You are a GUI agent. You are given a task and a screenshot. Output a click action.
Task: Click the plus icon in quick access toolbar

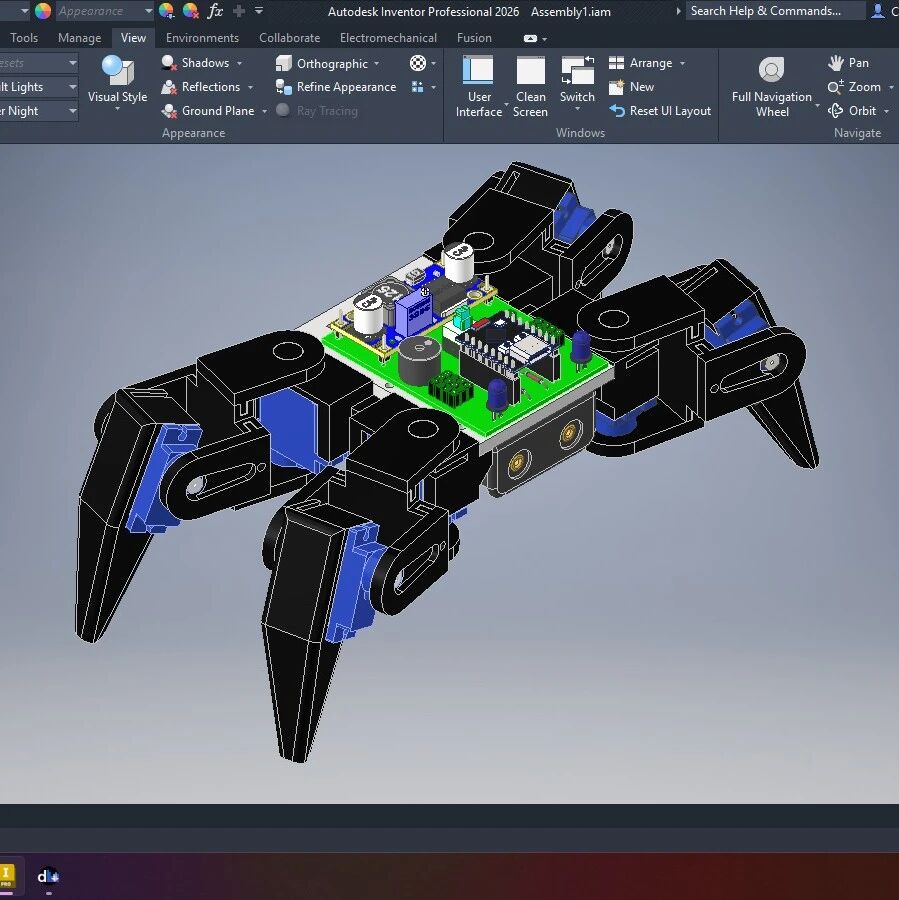239,11
